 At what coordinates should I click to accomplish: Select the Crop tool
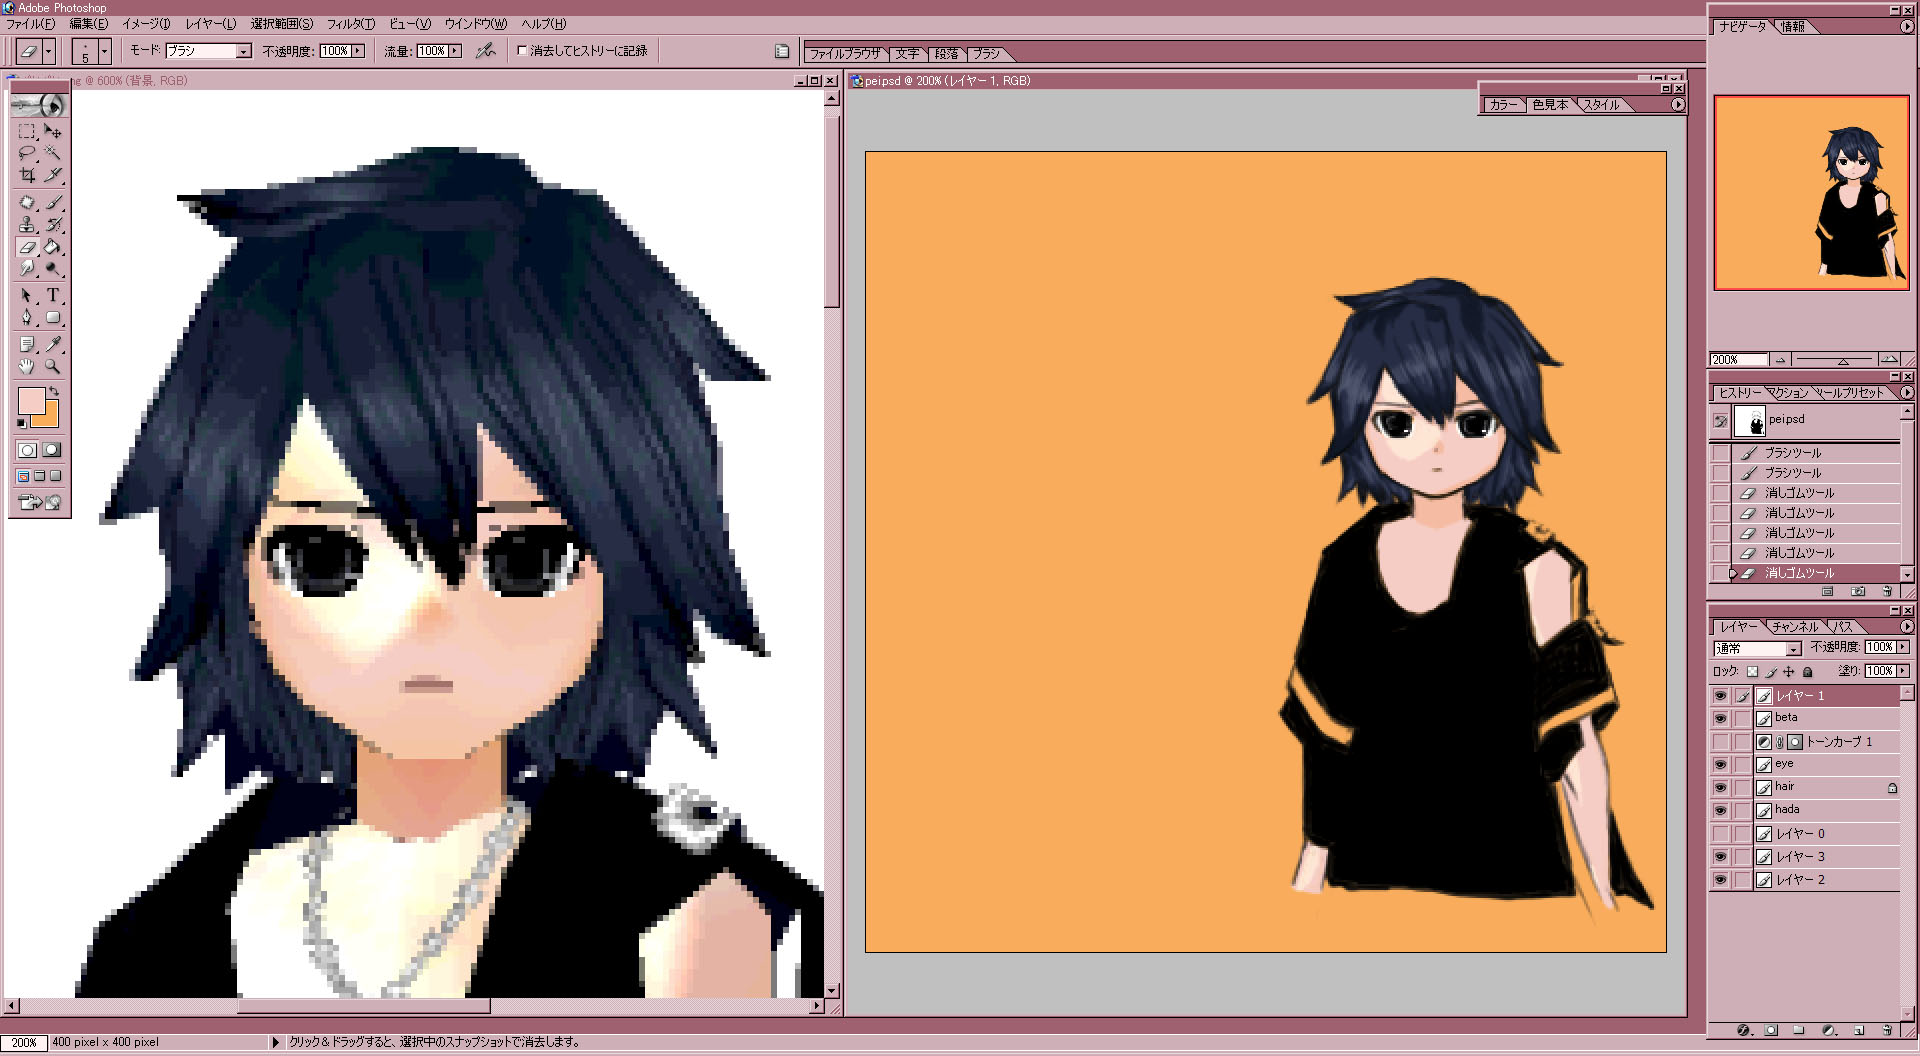27,175
